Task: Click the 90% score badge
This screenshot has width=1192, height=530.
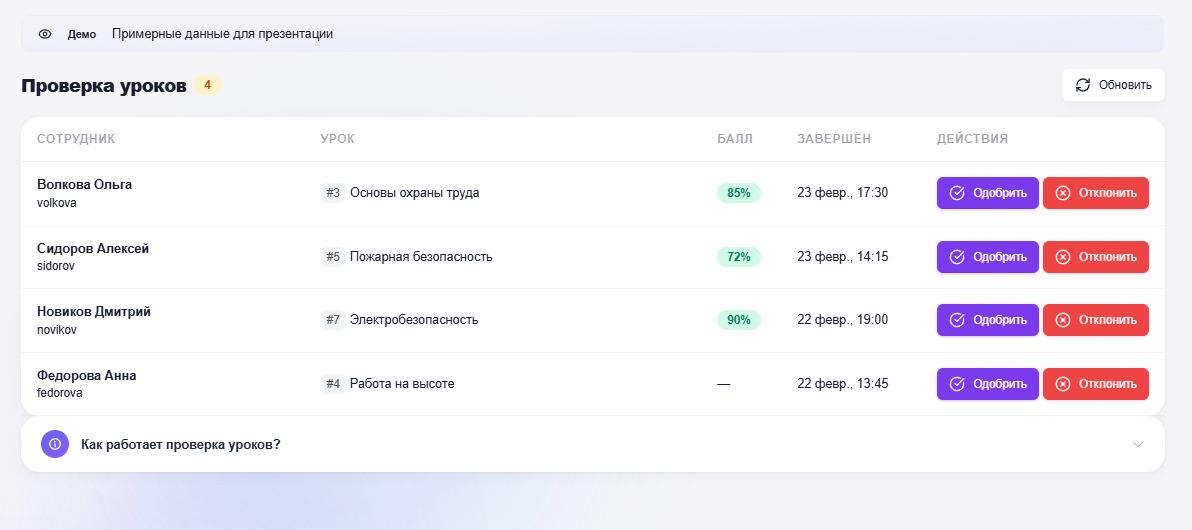Action: 739,320
